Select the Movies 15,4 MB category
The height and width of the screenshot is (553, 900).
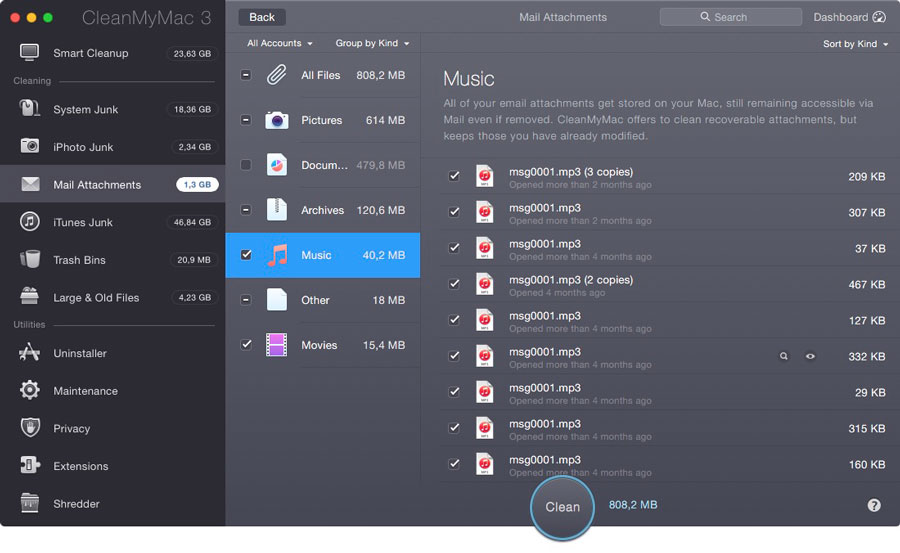pos(323,345)
